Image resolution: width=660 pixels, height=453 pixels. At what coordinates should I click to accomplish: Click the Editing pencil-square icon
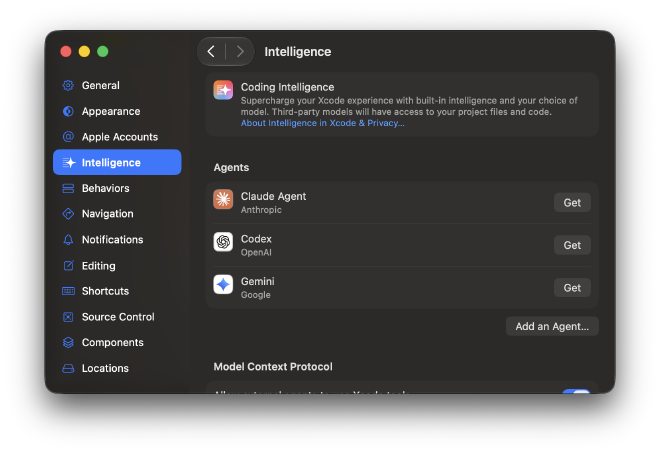68,266
